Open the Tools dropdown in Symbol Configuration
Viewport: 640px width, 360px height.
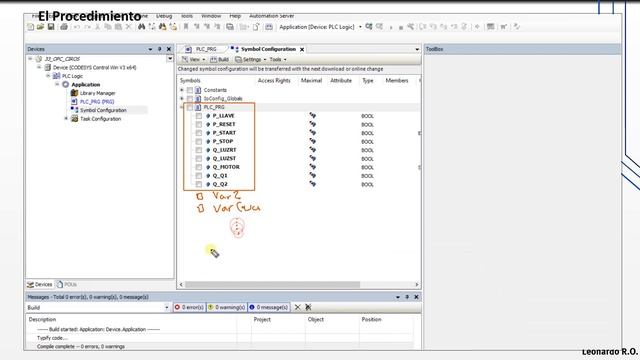point(278,60)
